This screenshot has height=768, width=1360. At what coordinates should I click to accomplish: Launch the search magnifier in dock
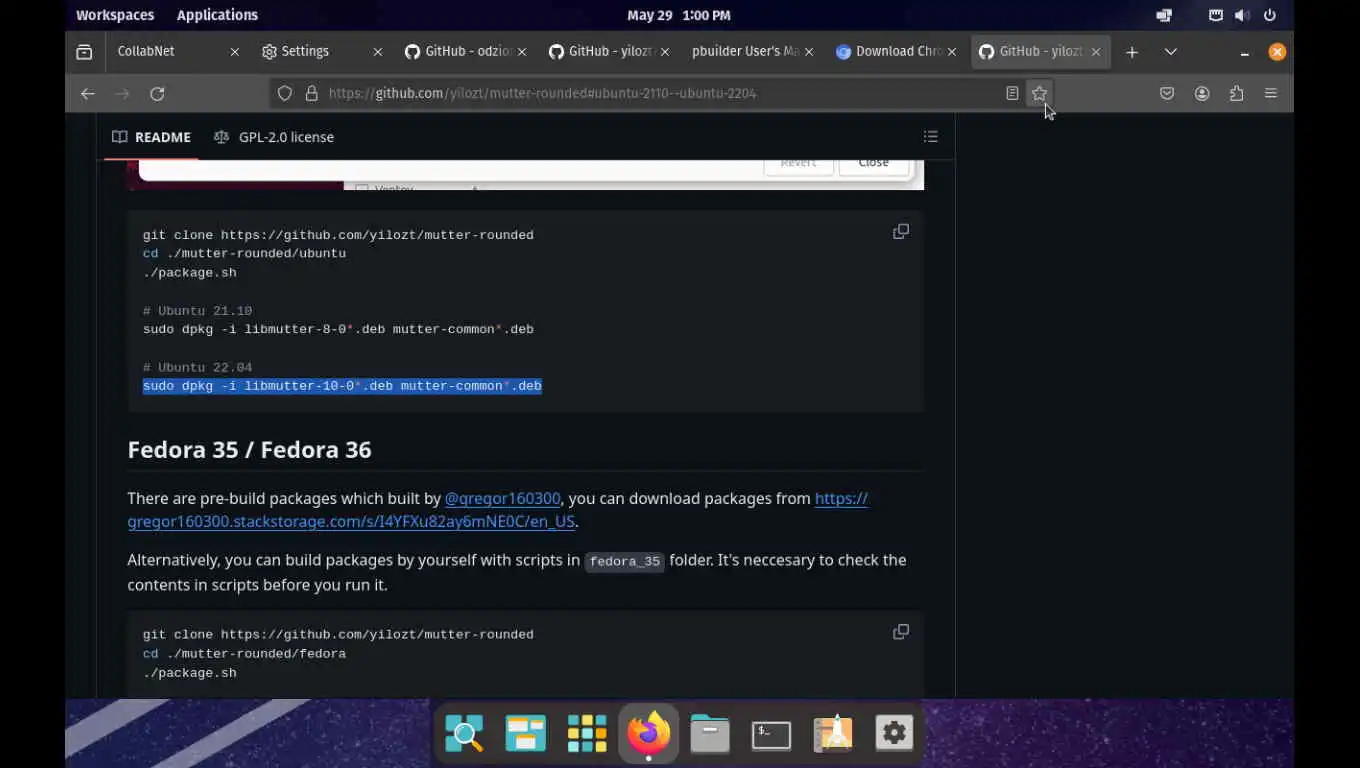[x=464, y=734]
